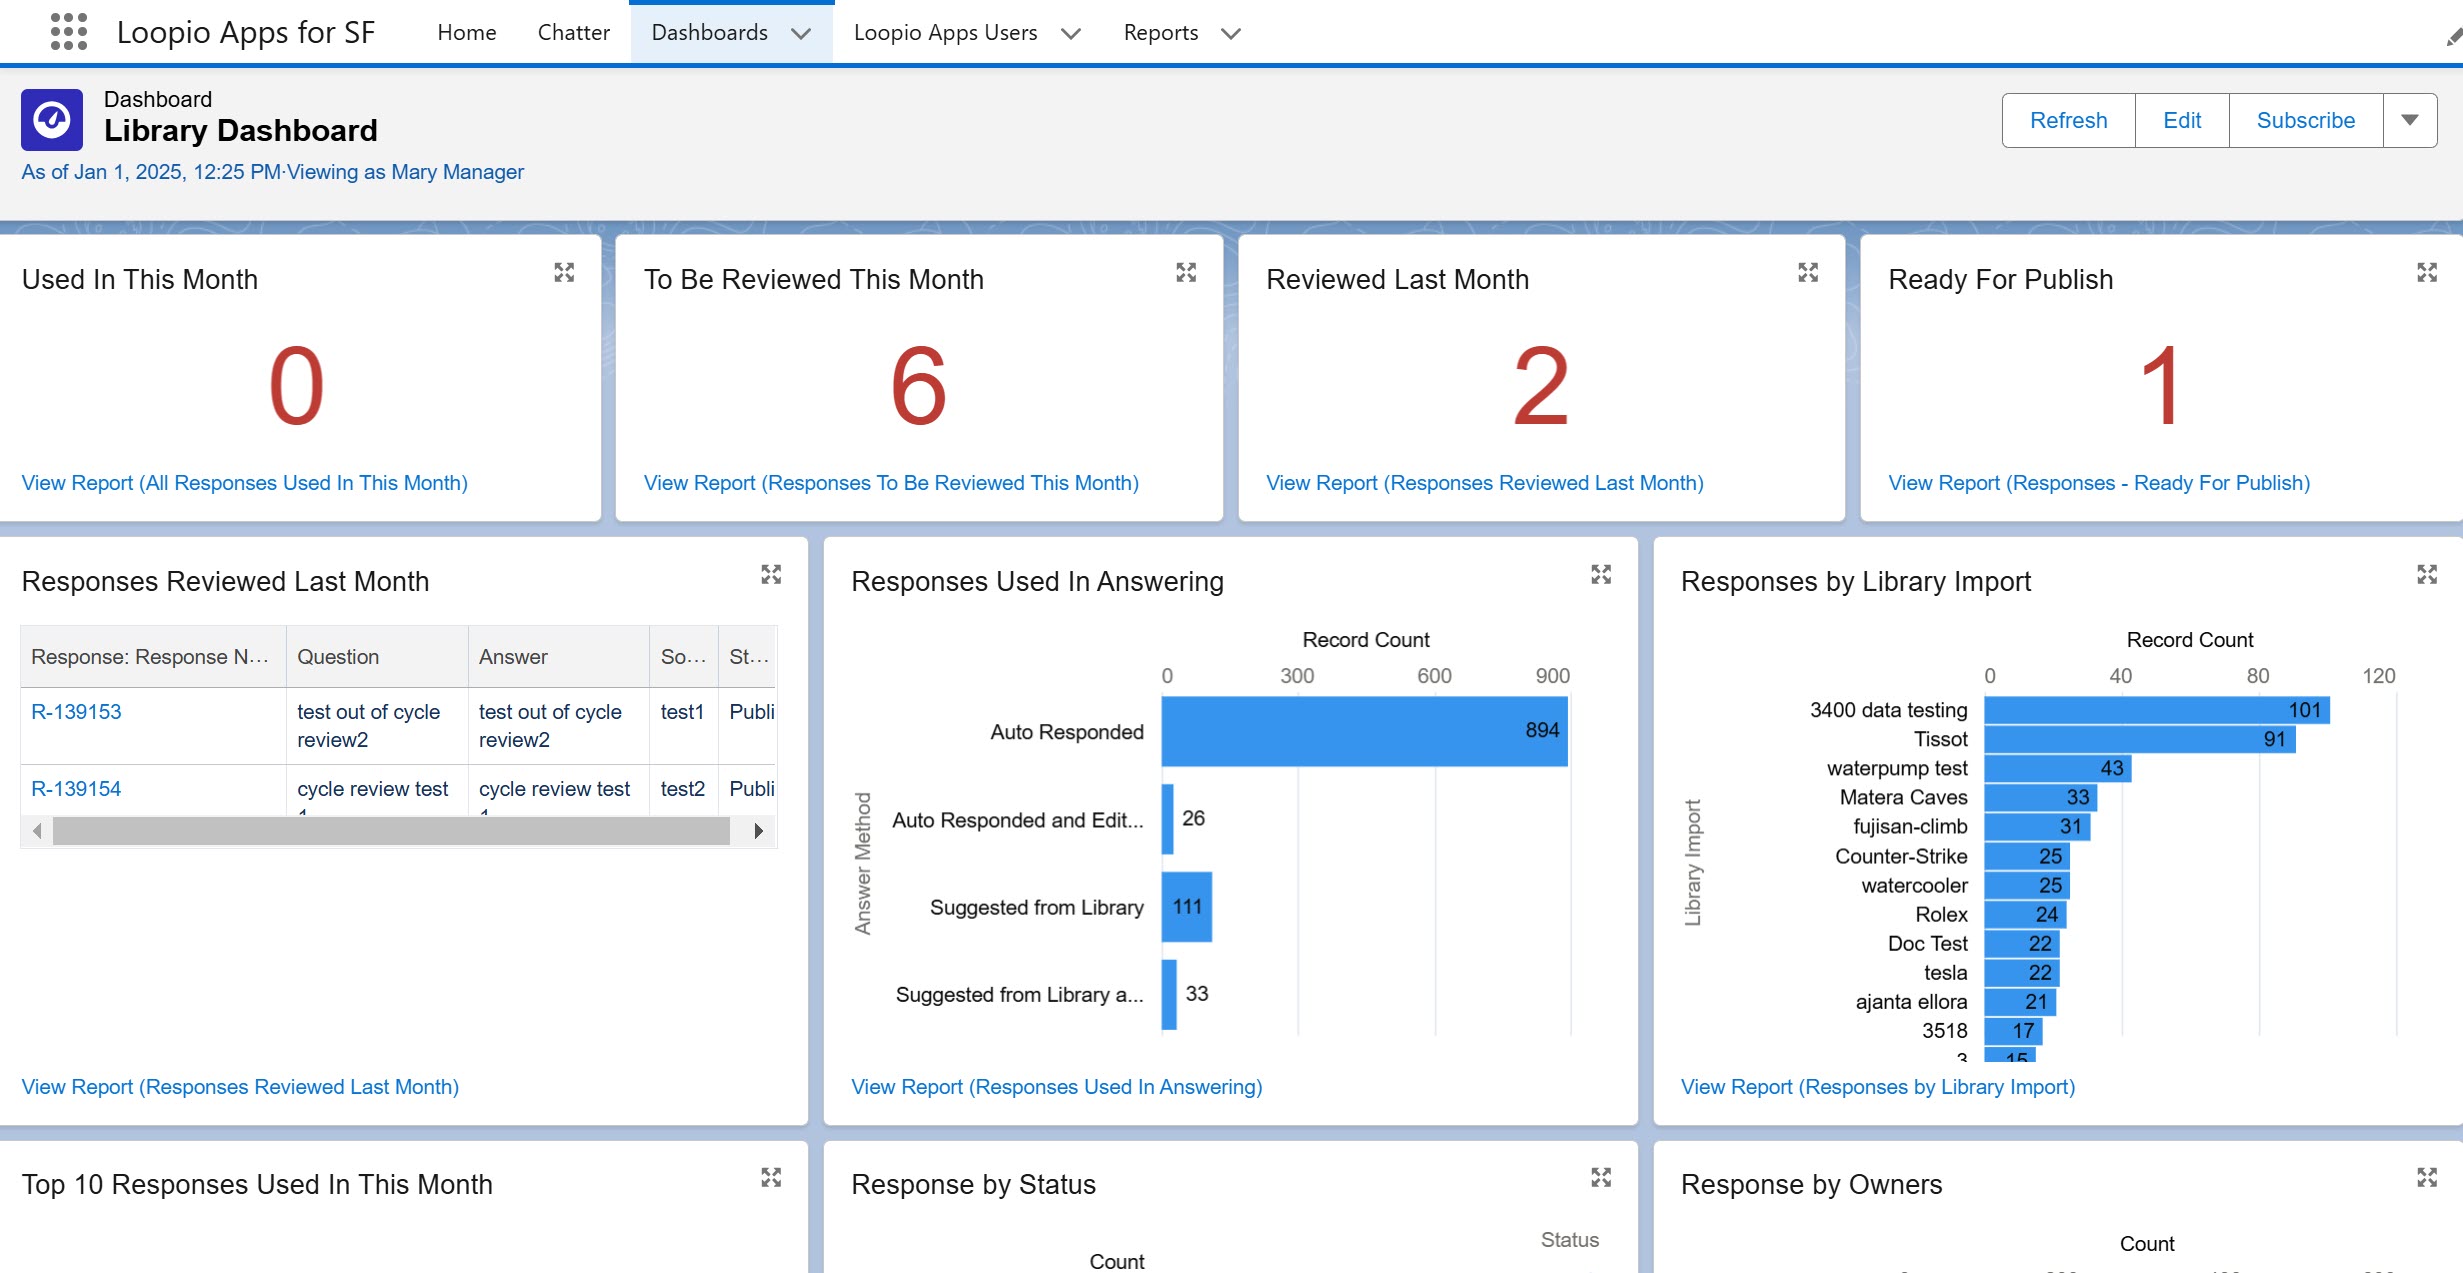Open the more actions dropdown beside Subscribe
Screen dimensions: 2463x1273
[x=2410, y=120]
